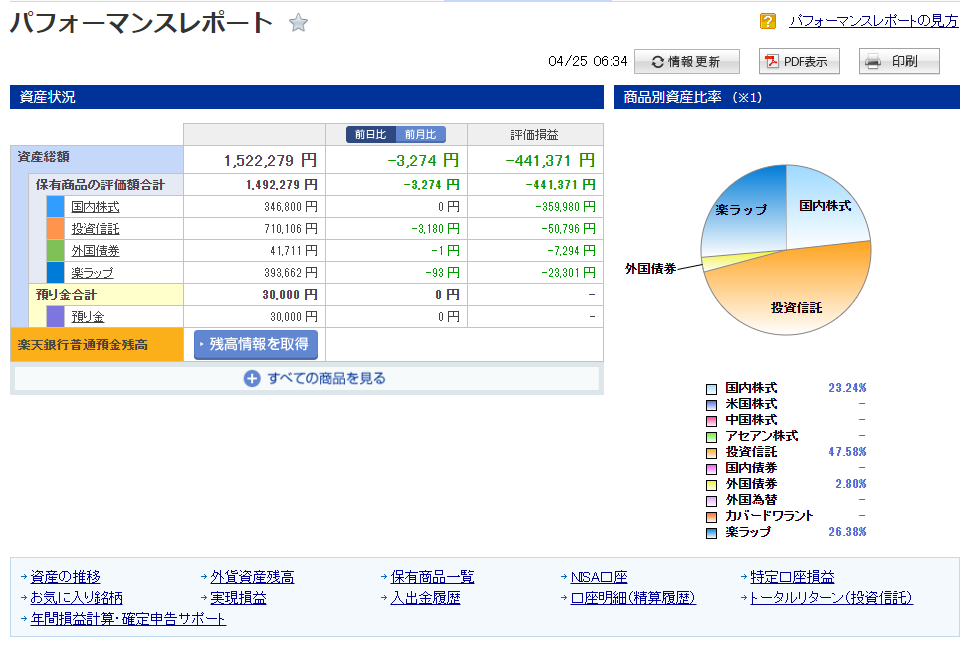Click the PDF表示 button

799,62
